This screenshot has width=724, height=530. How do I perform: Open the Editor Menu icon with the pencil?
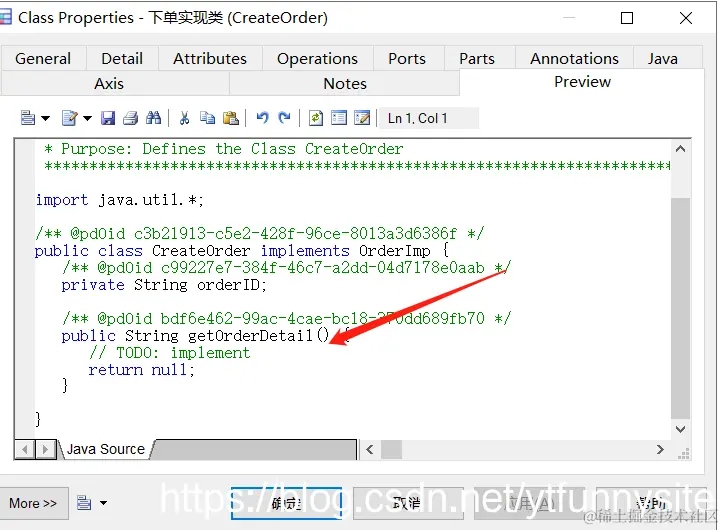click(x=70, y=118)
